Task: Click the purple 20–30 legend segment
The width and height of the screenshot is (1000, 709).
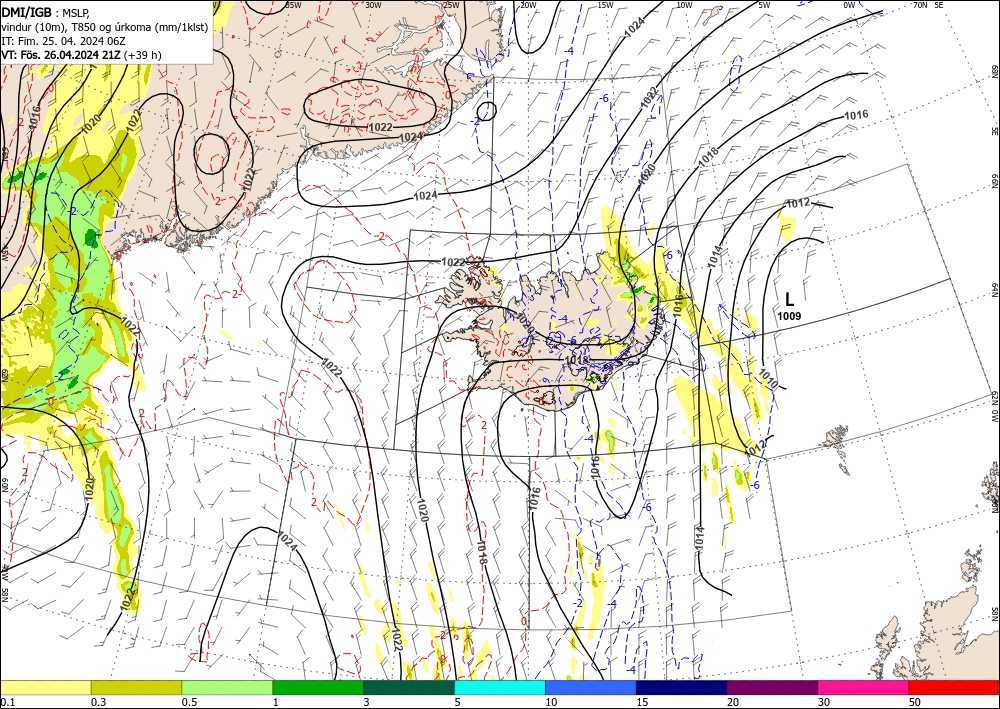Action: (772, 687)
